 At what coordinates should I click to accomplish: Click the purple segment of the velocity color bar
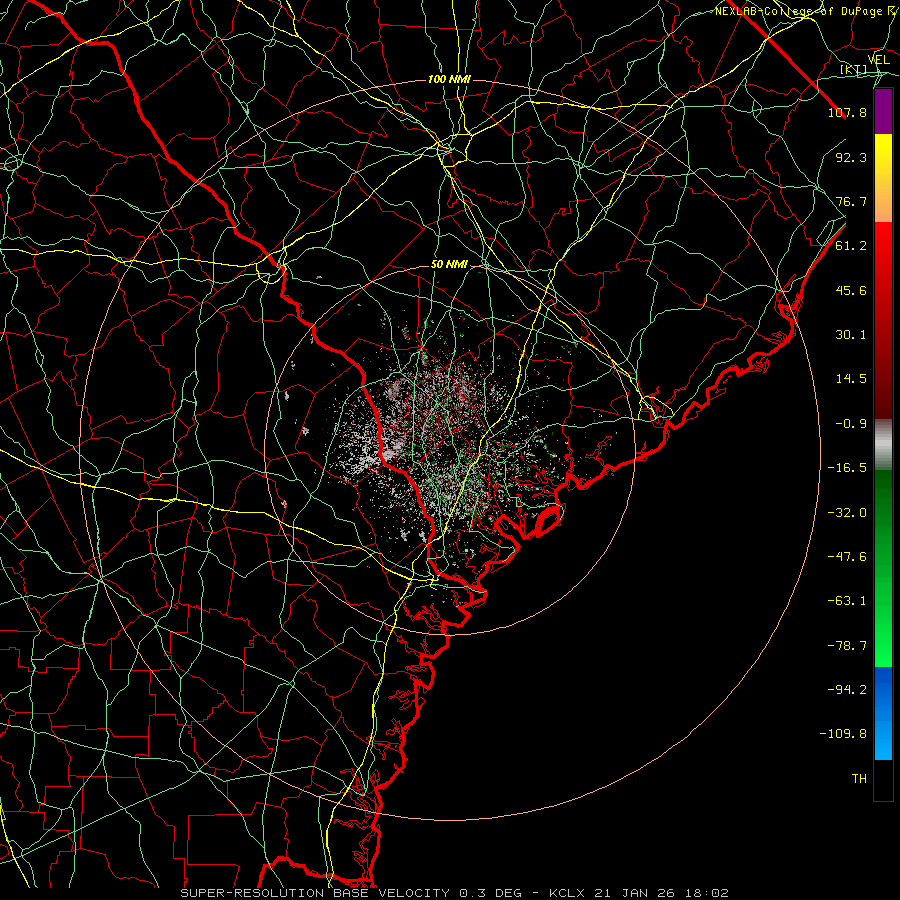click(883, 112)
